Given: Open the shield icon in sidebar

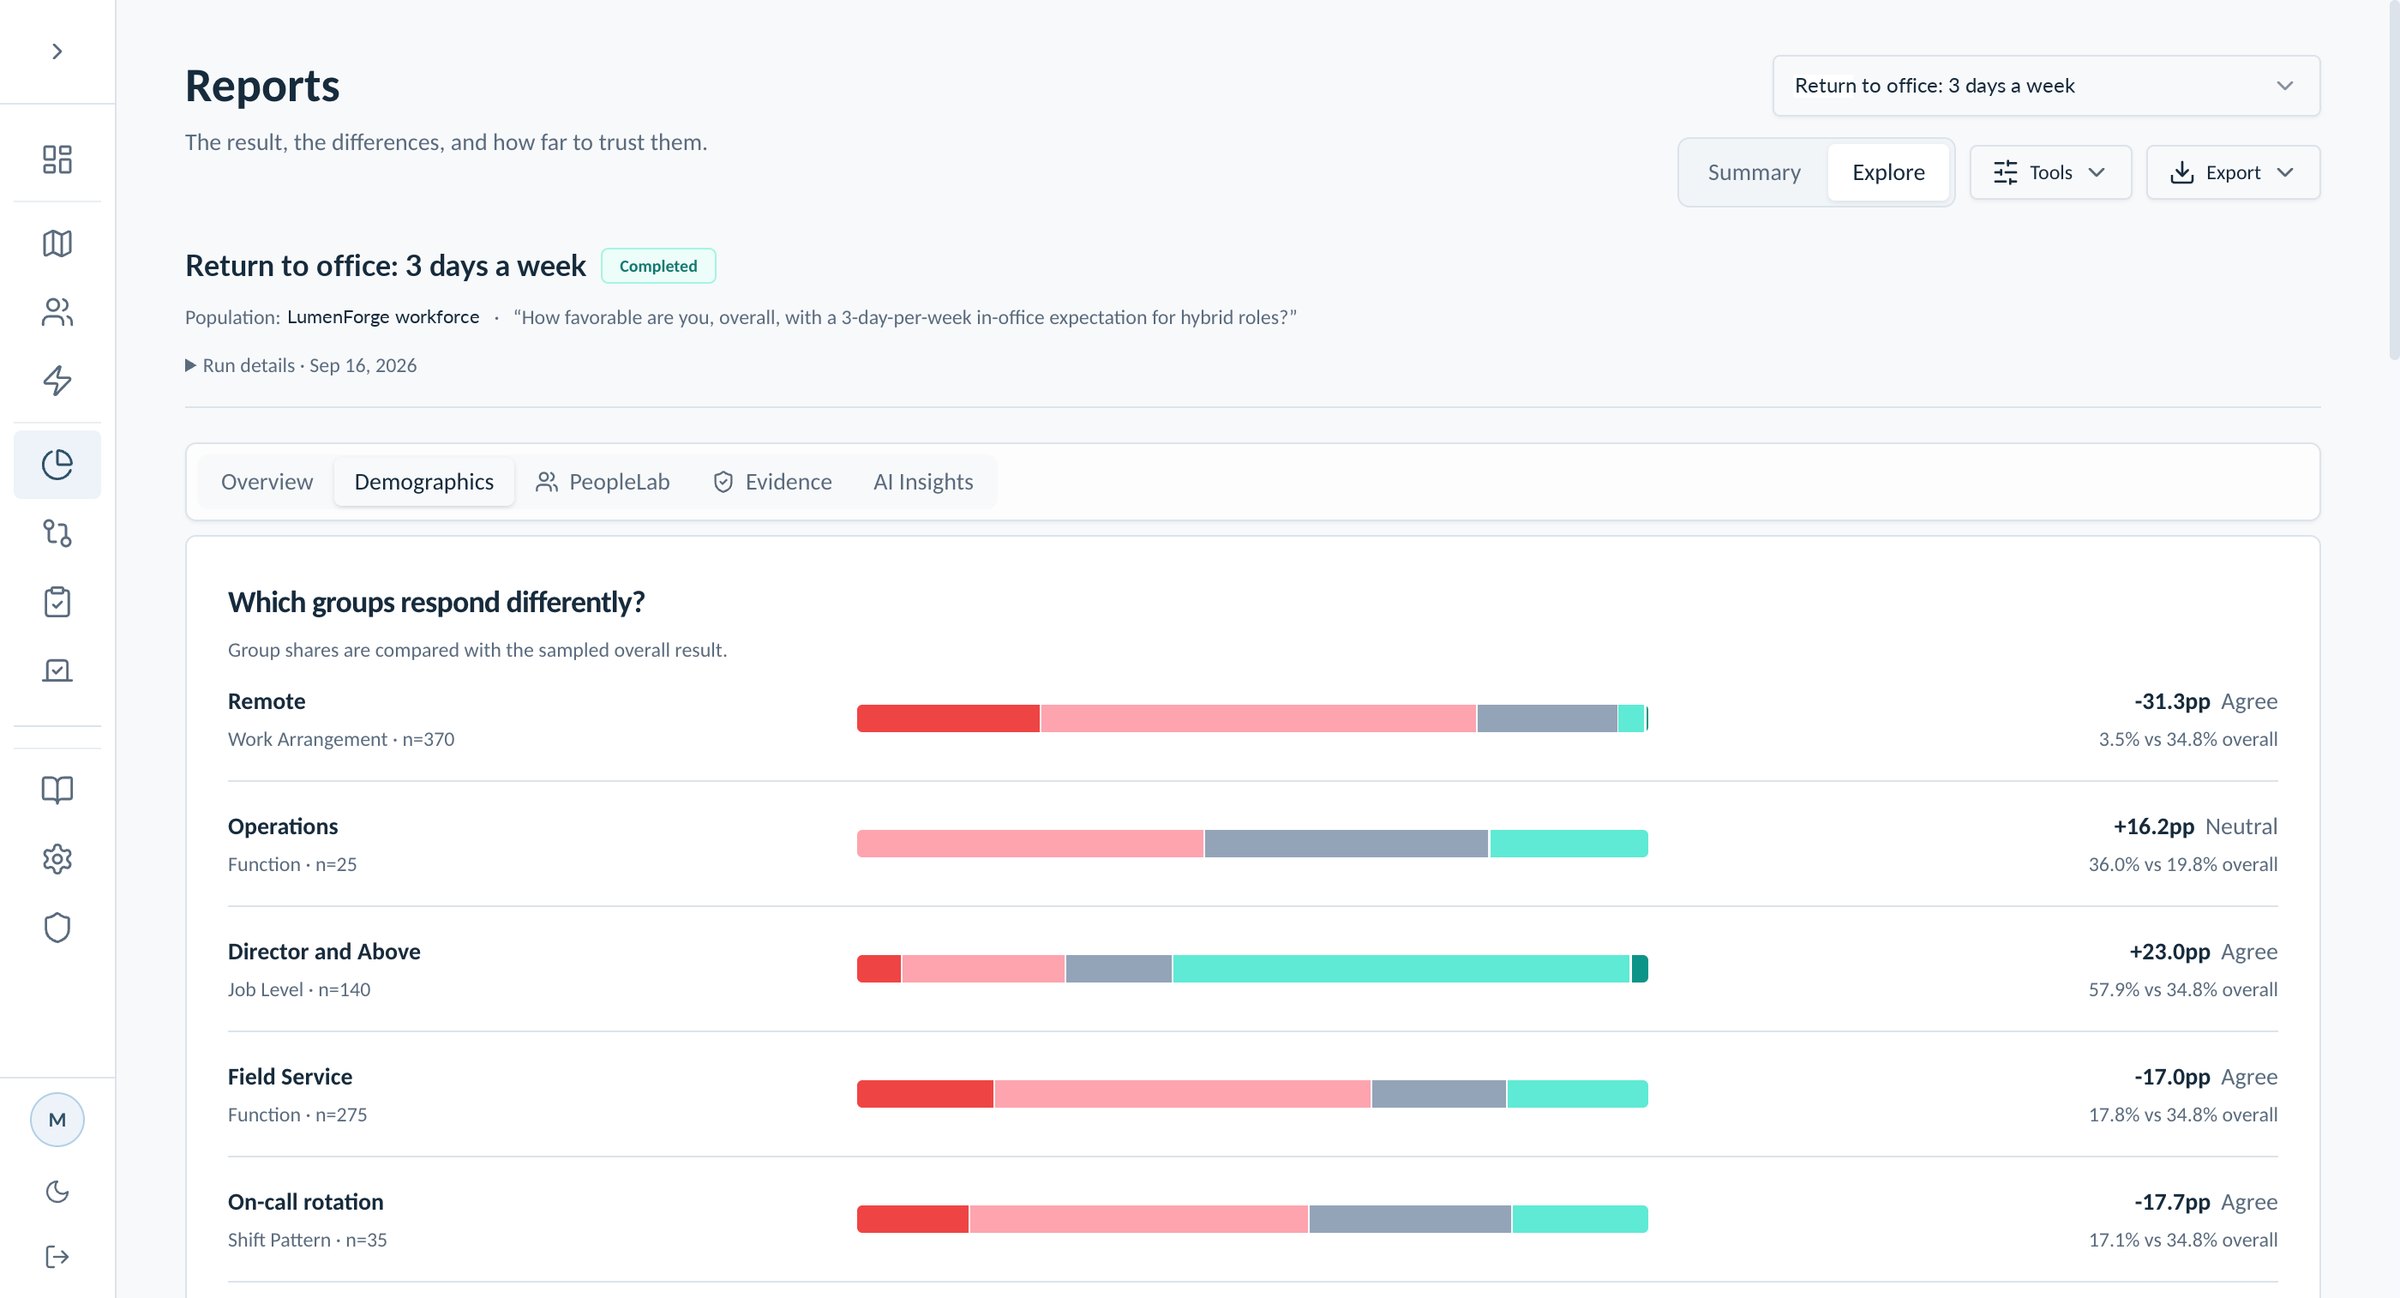Looking at the screenshot, I should [x=57, y=927].
